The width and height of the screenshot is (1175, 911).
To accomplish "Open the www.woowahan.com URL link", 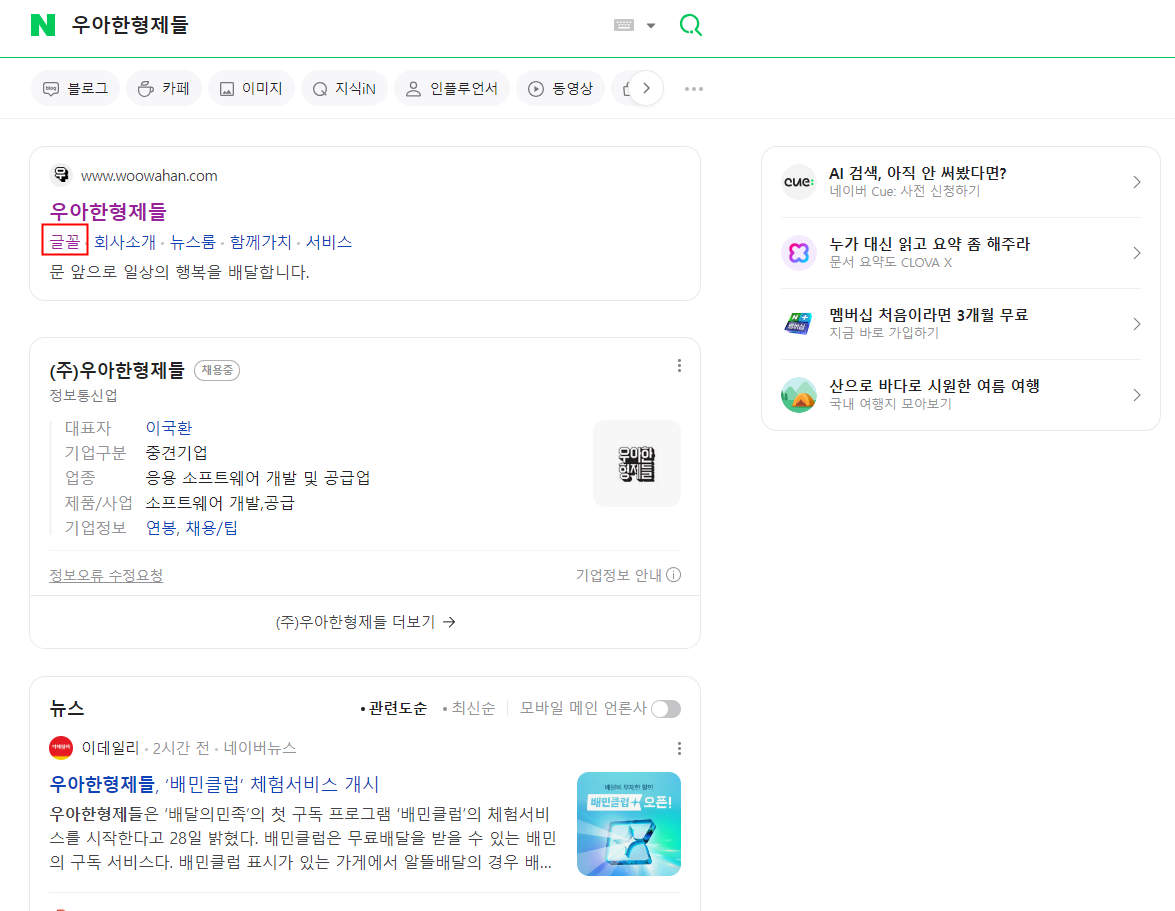I will point(149,175).
